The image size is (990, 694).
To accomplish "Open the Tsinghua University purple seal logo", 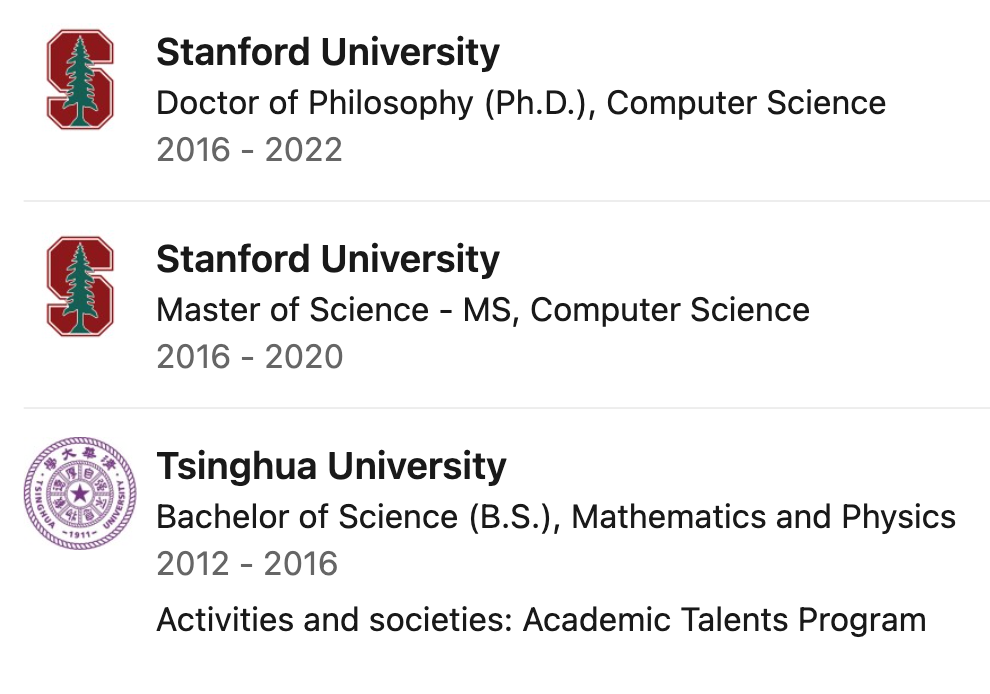I will [80, 492].
